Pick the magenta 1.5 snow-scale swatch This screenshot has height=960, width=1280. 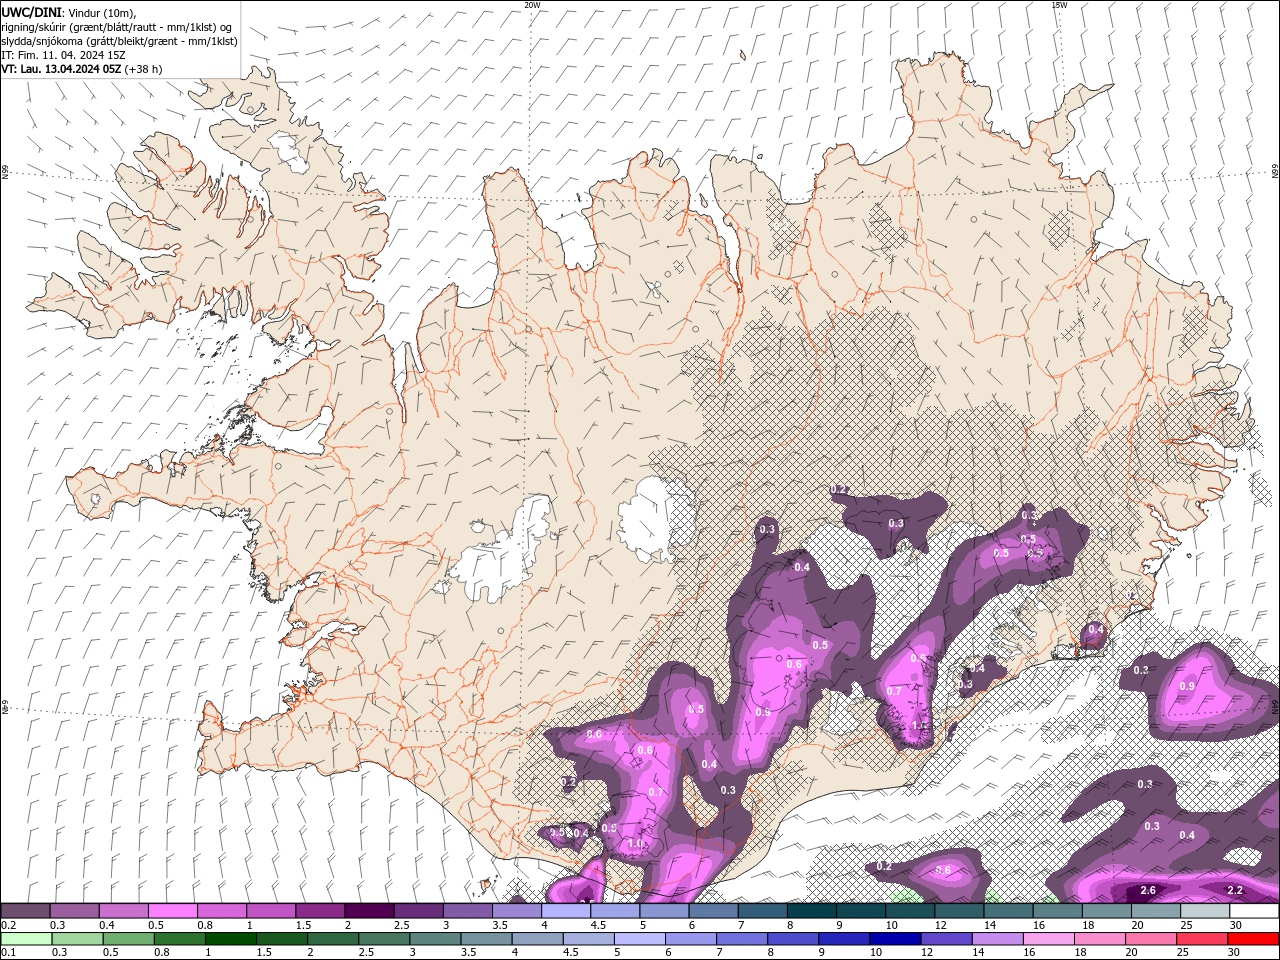(319, 911)
